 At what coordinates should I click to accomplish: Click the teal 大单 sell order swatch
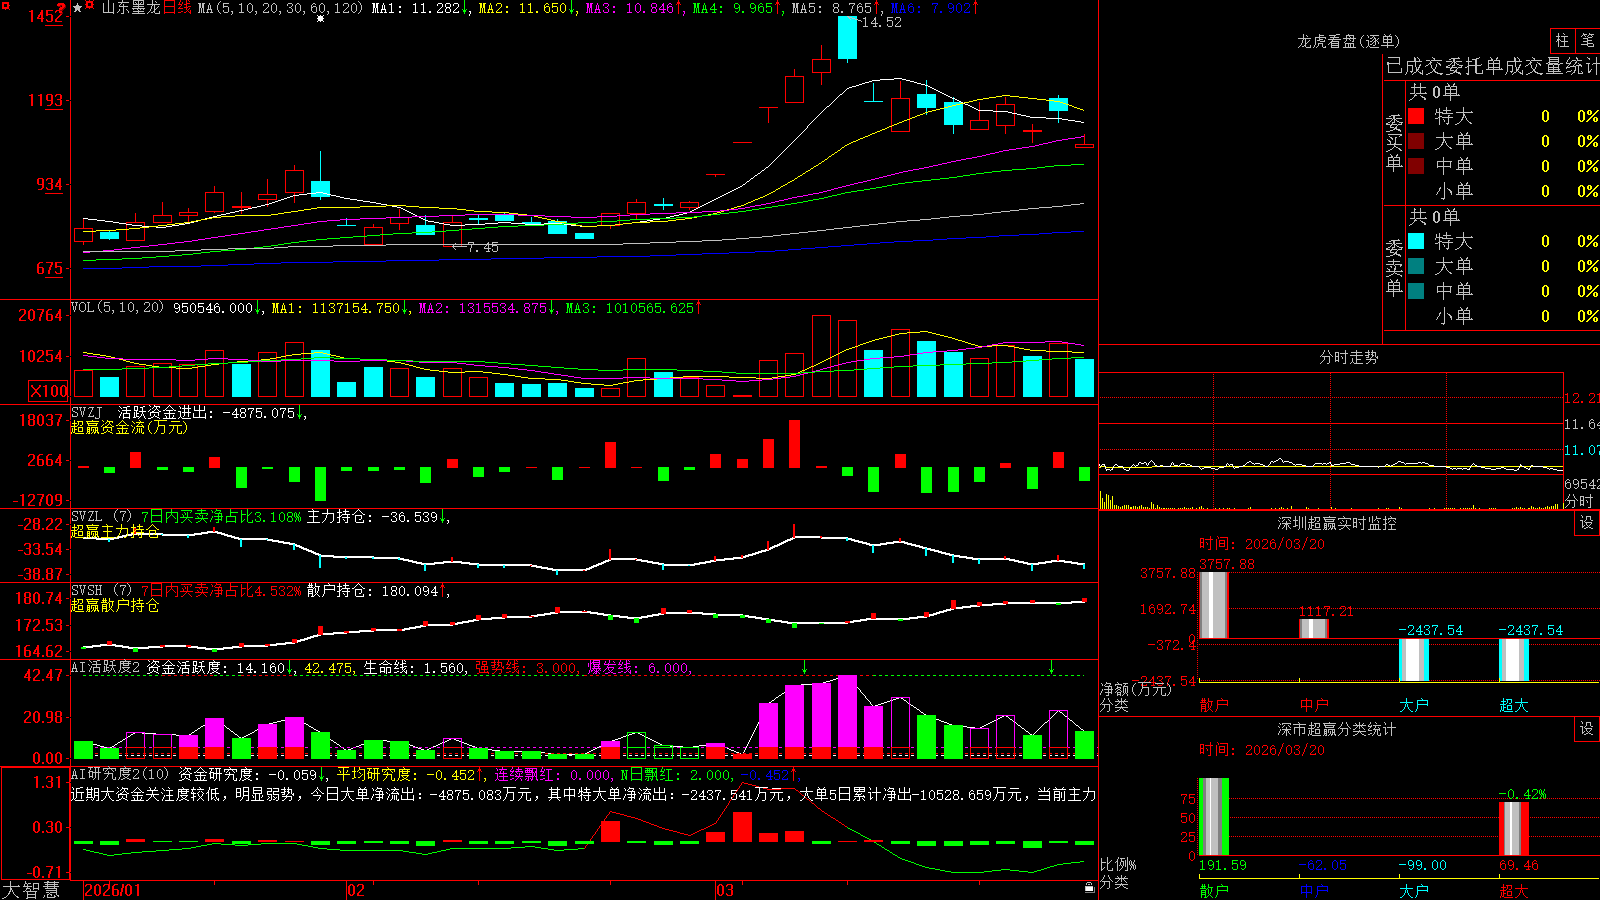(x=1416, y=266)
